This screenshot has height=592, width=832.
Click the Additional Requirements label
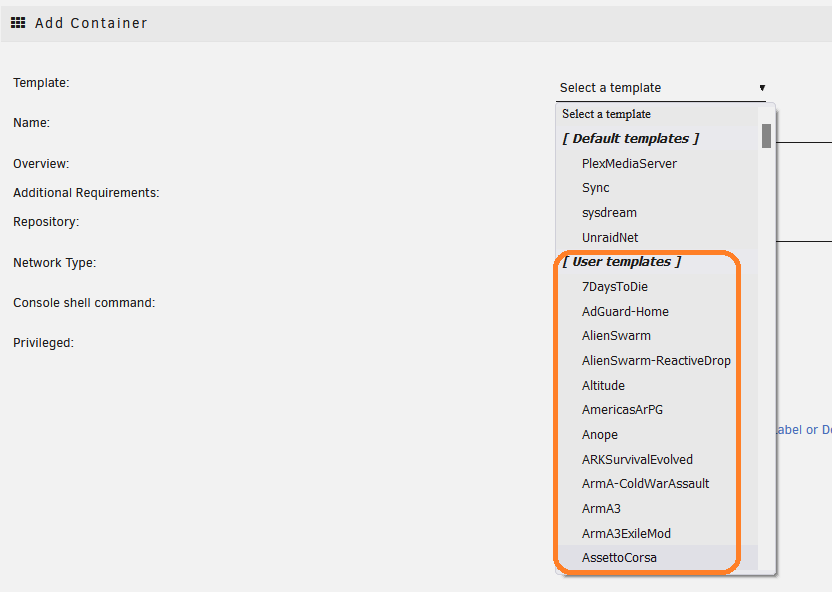click(x=86, y=193)
